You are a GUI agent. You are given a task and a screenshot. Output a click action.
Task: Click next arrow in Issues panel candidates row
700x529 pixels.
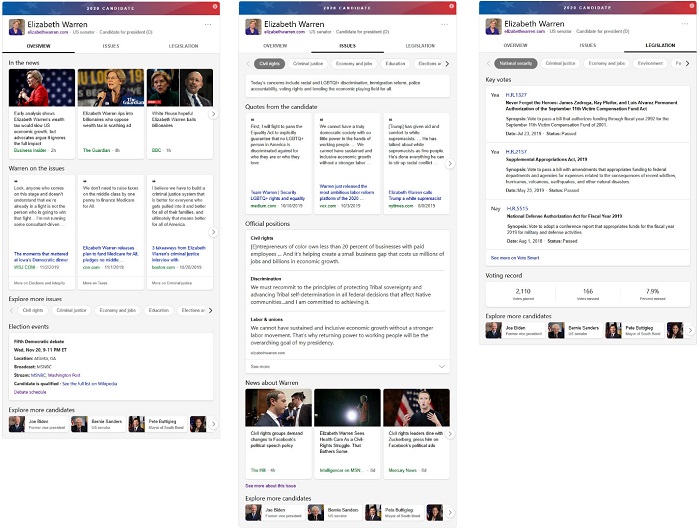point(450,512)
